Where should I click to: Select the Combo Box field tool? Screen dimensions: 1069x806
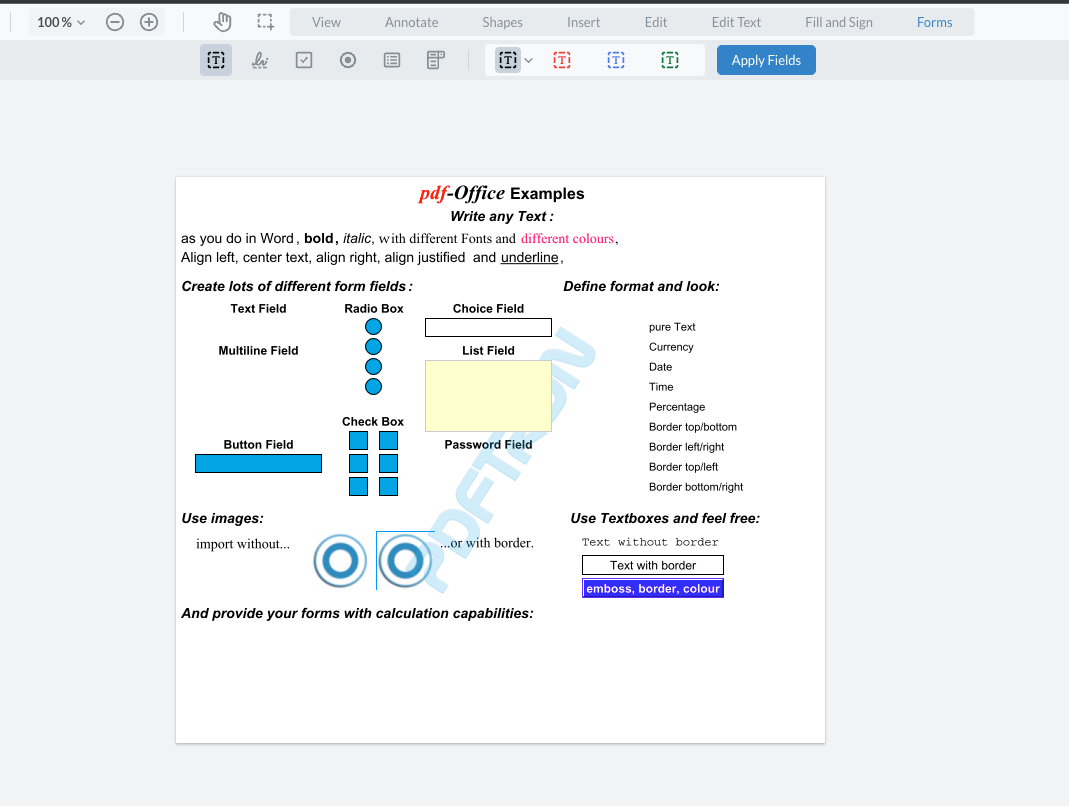coord(435,60)
